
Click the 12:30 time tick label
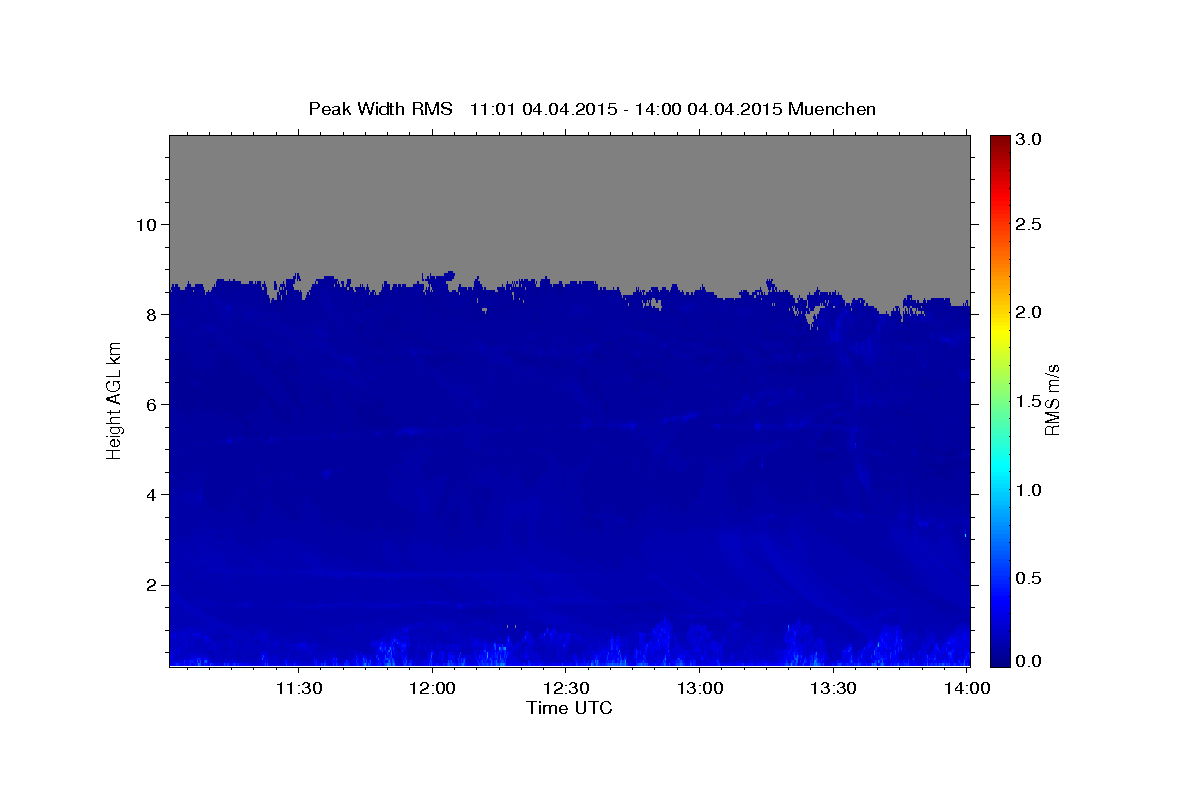coord(566,688)
